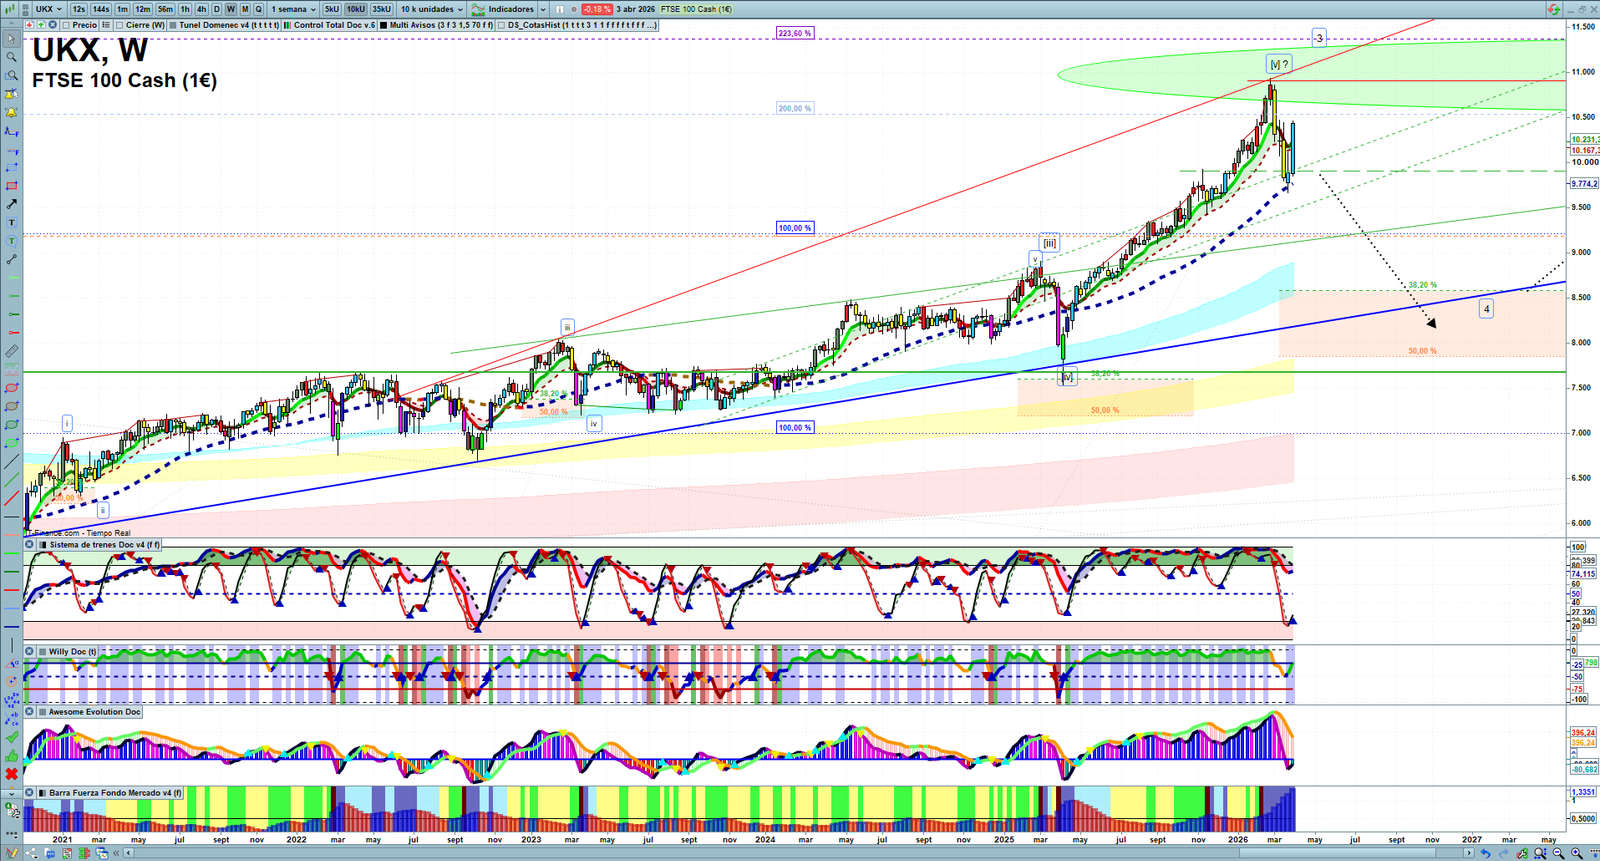Activate the magnifier zoom tool
The height and width of the screenshot is (861, 1600).
click(x=11, y=57)
